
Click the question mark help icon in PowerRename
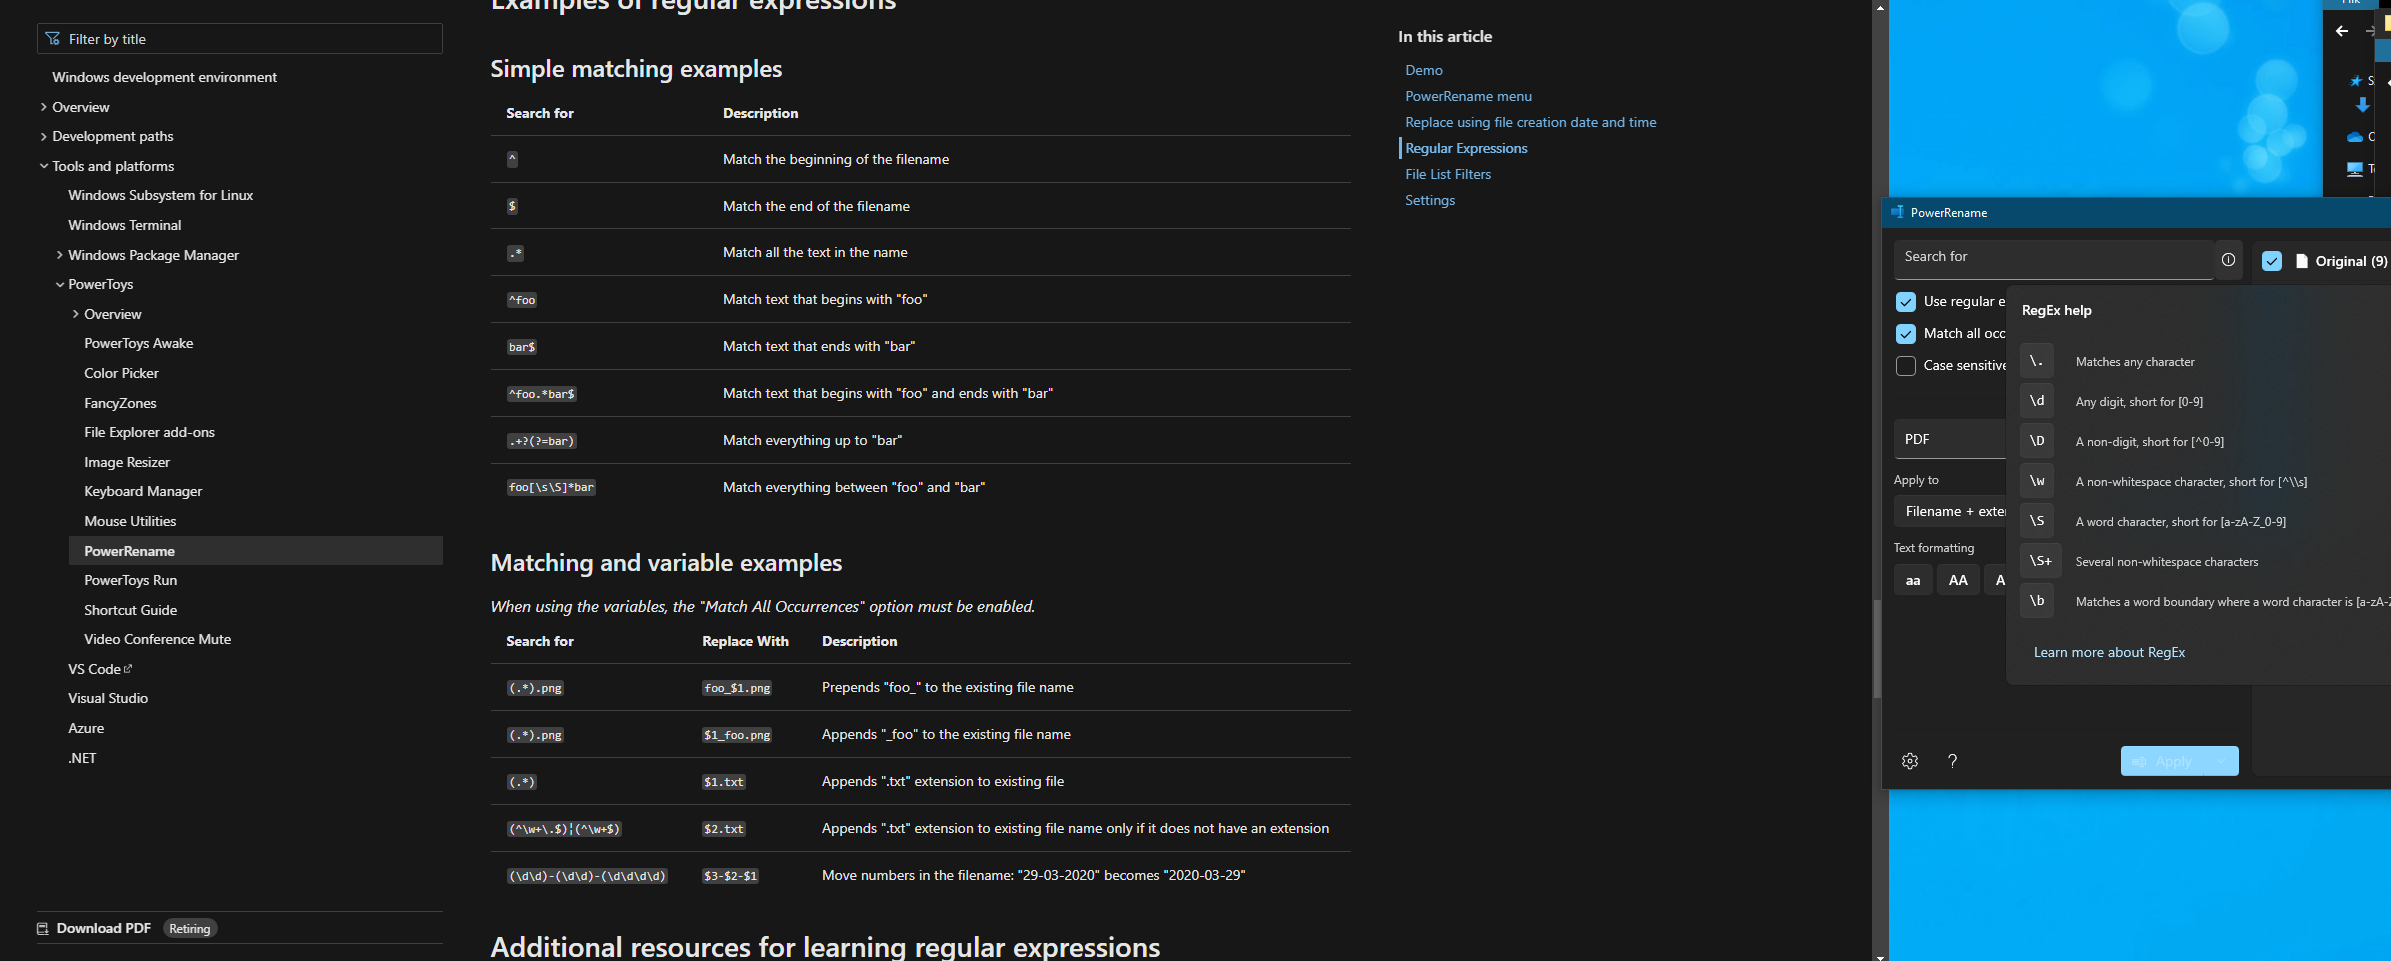pyautogui.click(x=1954, y=761)
